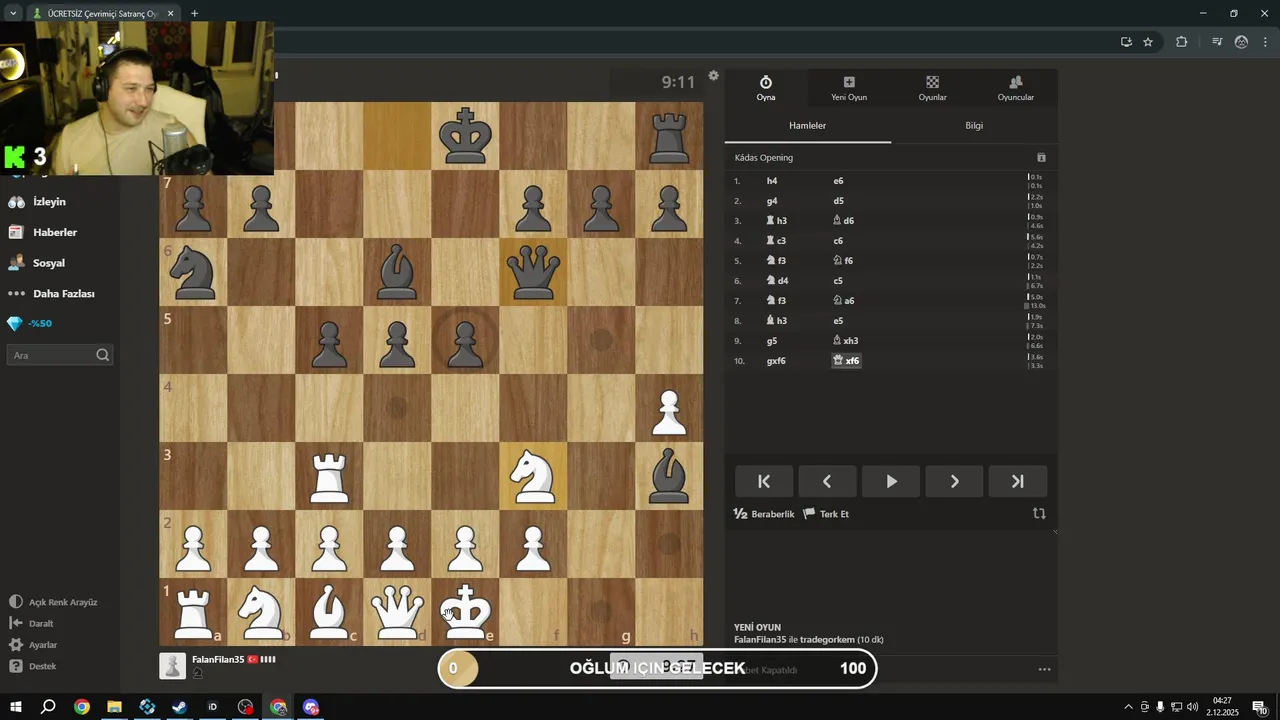Expand Daha Fazlası more menu
Screen dimensions: 1280x720
pyautogui.click(x=52, y=294)
